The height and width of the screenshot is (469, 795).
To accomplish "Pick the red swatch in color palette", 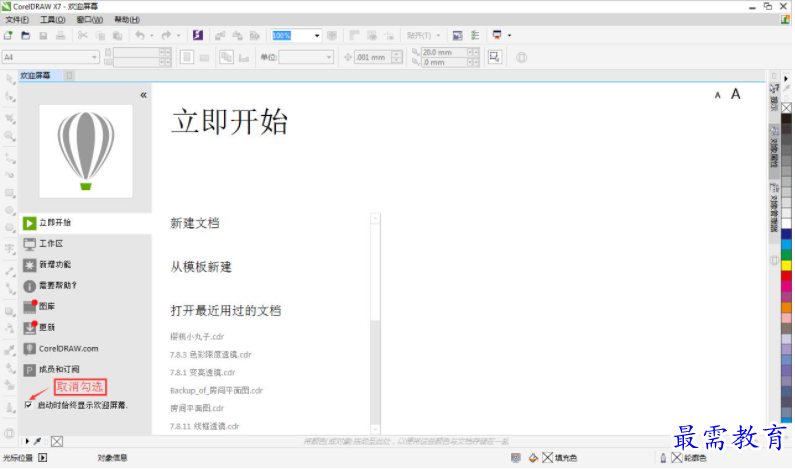I will point(786,276).
